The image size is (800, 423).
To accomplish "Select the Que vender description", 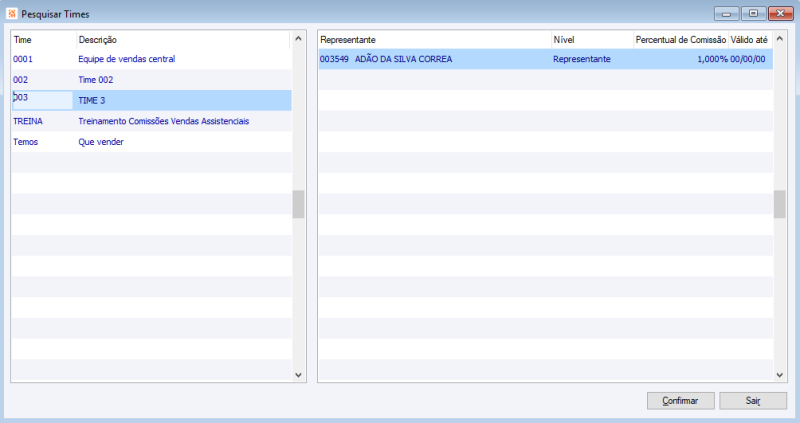I will point(101,142).
